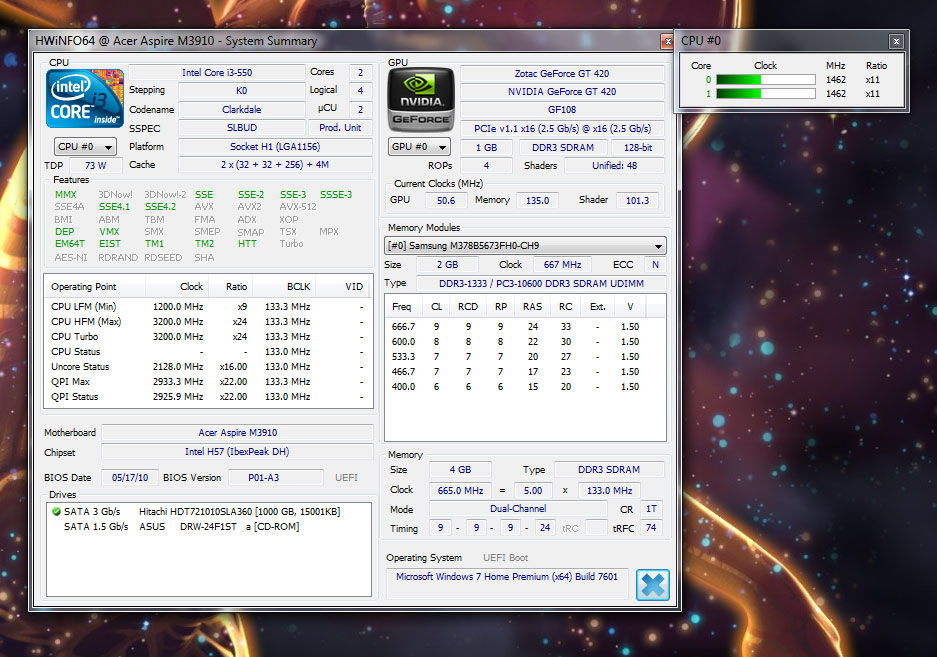Viewport: 937px width, 657px height.
Task: Click the 128-bit GPU memory bus value
Action: click(638, 148)
